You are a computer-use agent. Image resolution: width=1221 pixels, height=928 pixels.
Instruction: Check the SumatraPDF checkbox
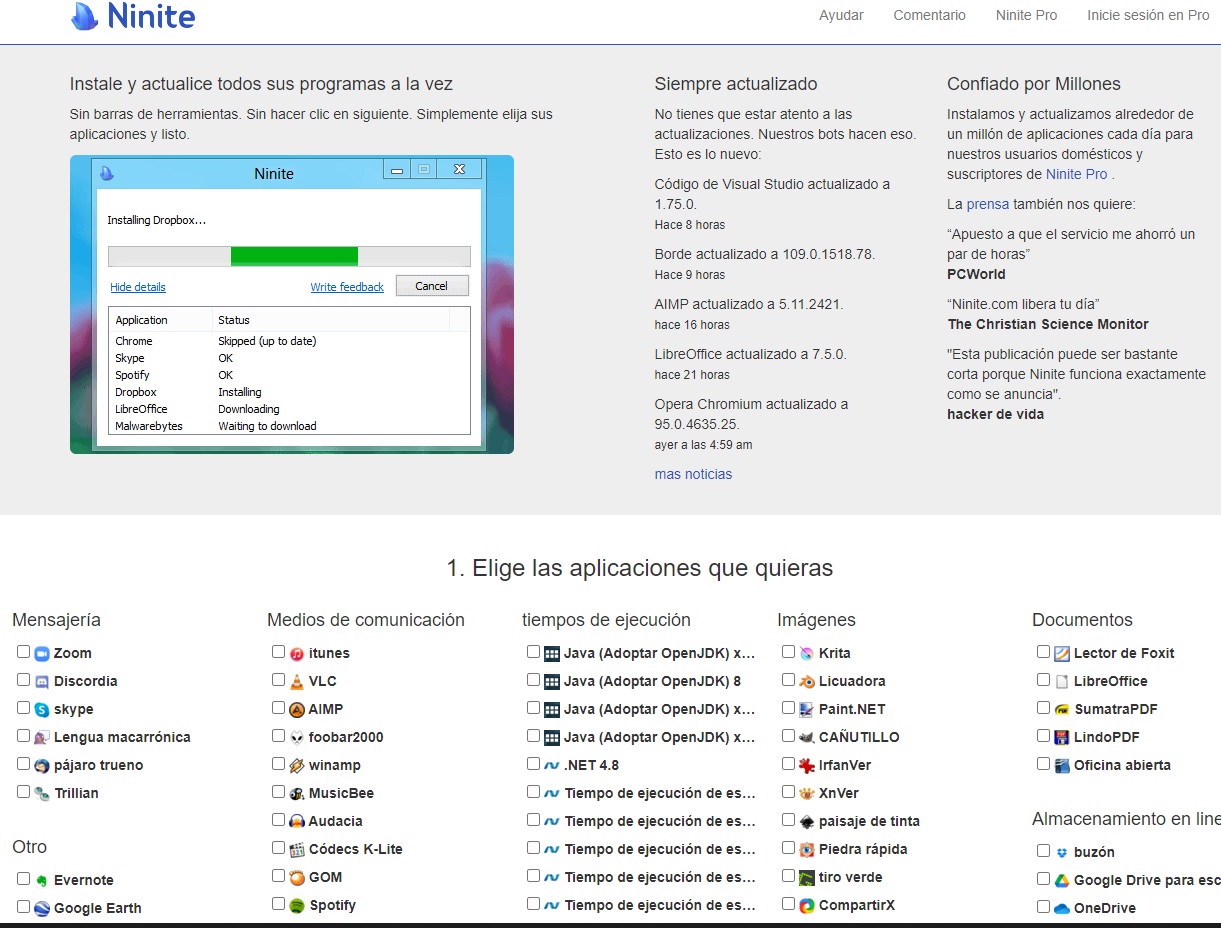pyautogui.click(x=1043, y=708)
